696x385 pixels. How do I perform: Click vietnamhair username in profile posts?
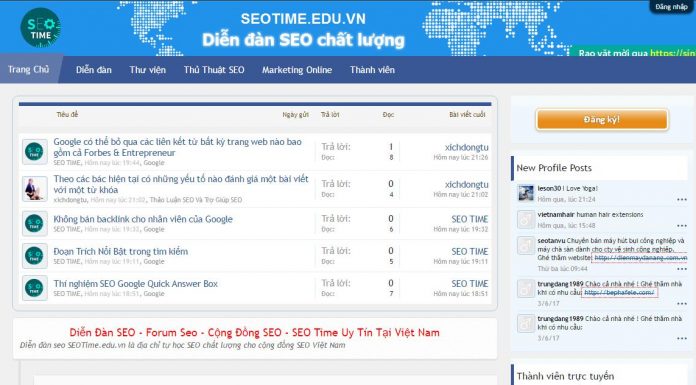pyautogui.click(x=556, y=214)
